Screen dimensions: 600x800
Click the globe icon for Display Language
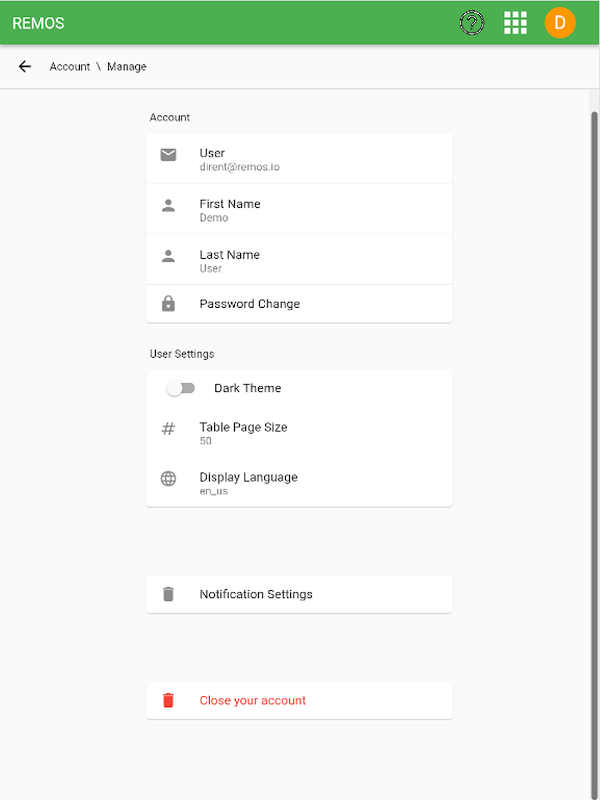click(168, 479)
